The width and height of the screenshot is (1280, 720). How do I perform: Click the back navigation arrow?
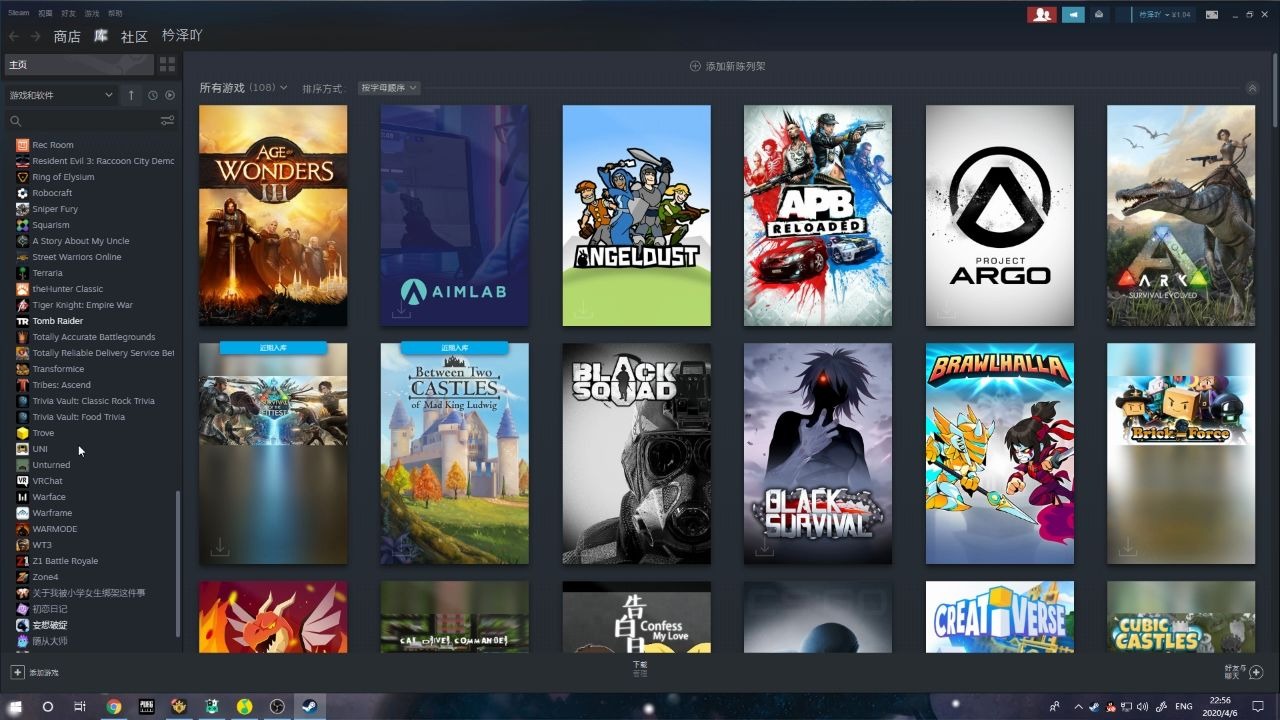click(x=14, y=36)
